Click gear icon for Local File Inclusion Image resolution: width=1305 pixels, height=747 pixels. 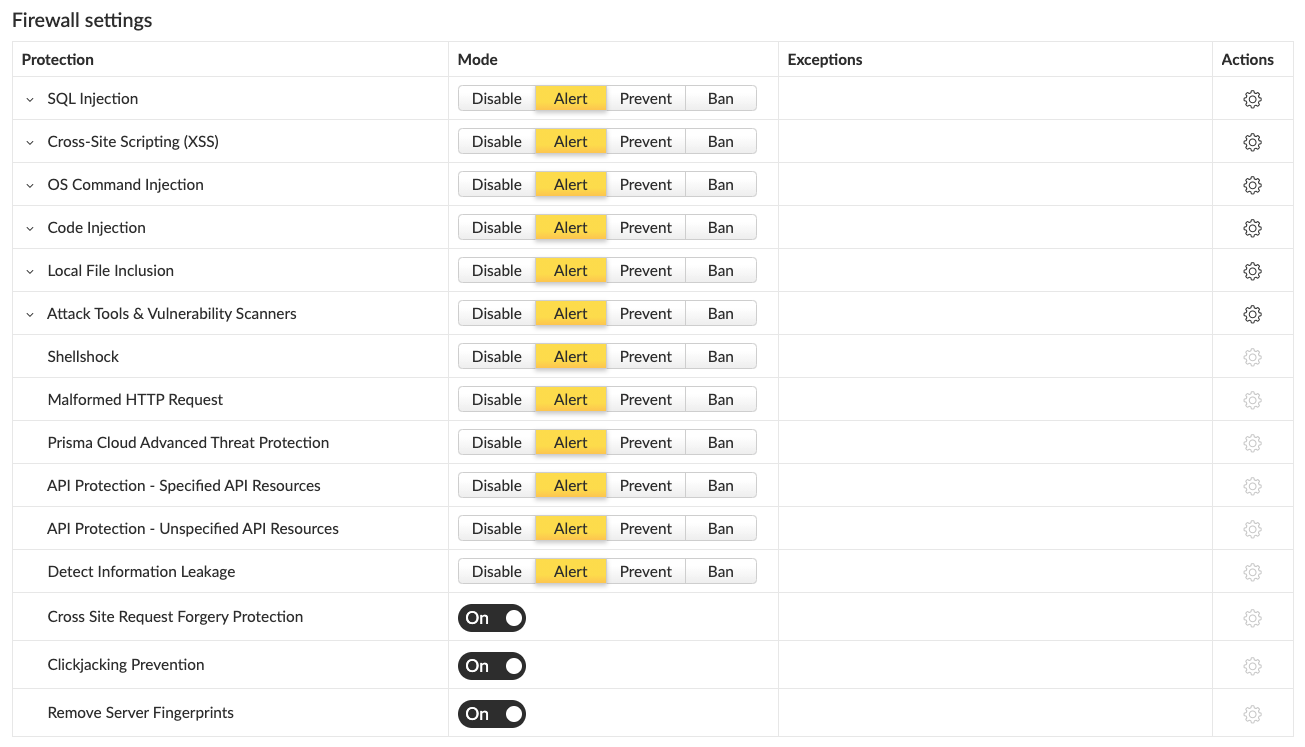click(x=1252, y=271)
